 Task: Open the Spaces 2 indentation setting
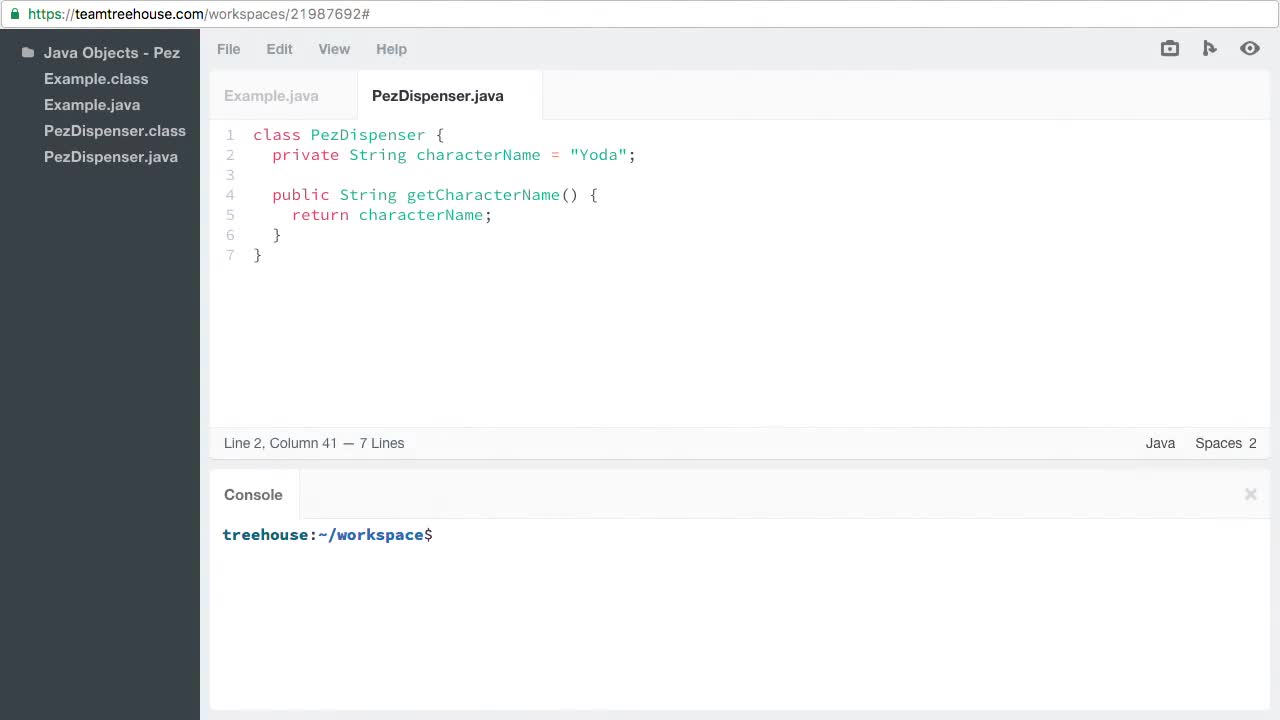(x=1225, y=443)
